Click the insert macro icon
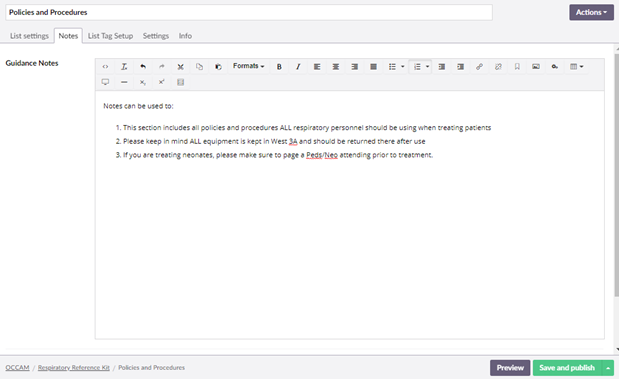This screenshot has width=619, height=379. tap(555, 67)
